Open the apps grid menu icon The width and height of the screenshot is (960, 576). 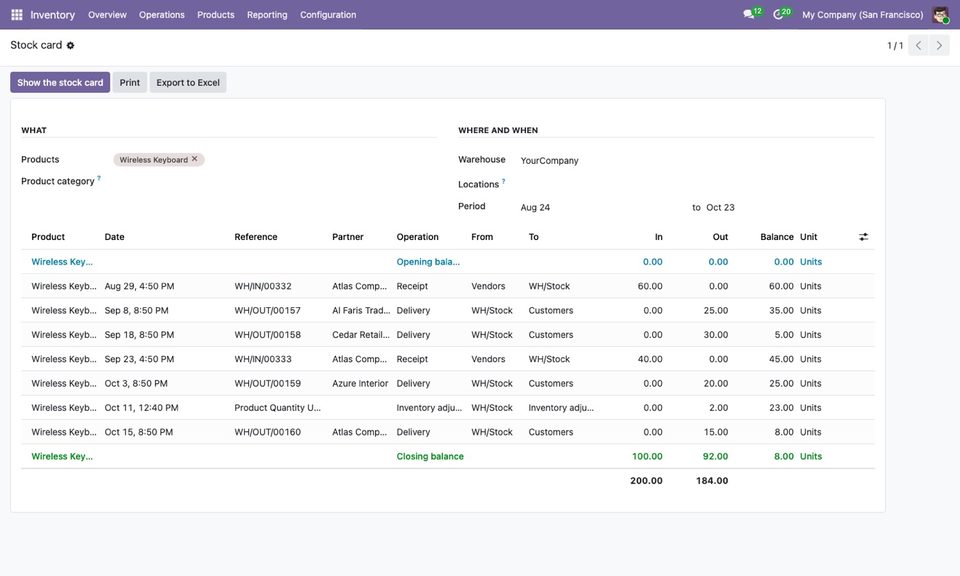17,15
